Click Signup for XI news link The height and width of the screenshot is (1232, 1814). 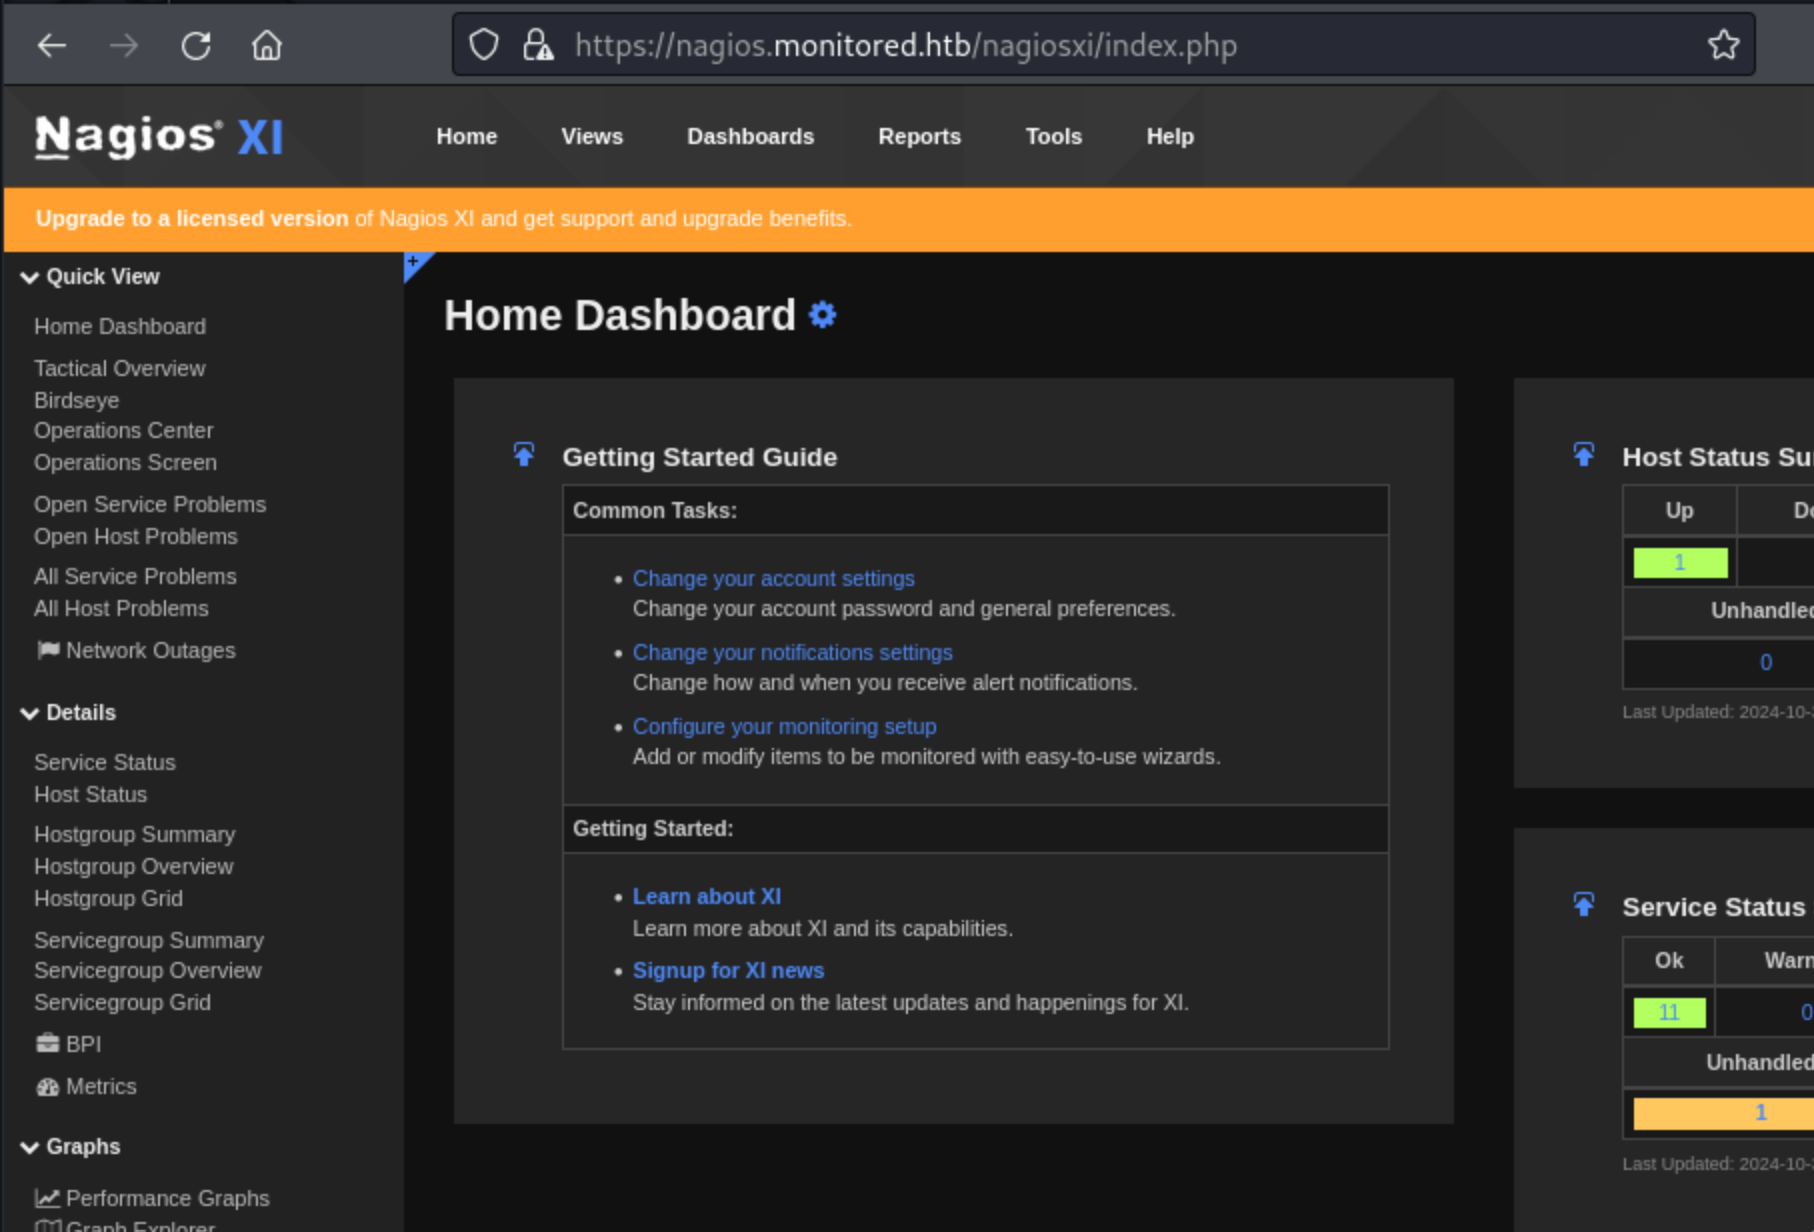729,971
